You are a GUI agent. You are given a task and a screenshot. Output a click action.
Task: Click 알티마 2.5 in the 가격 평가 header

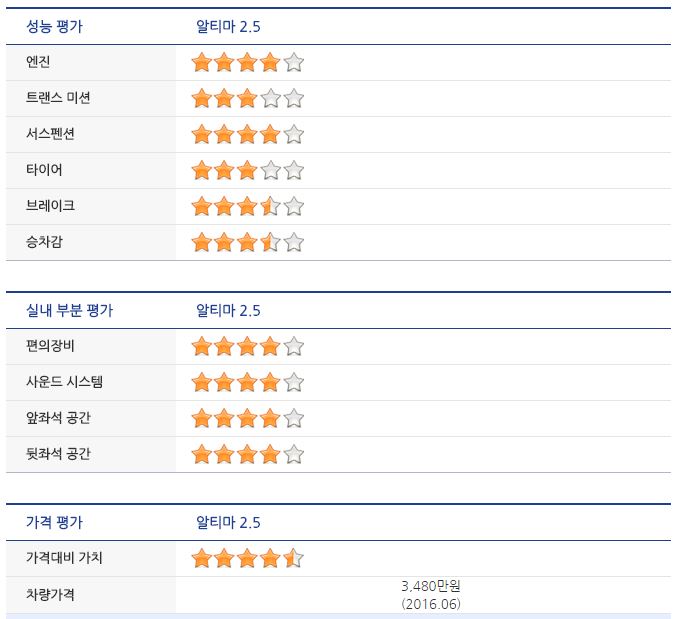point(228,522)
